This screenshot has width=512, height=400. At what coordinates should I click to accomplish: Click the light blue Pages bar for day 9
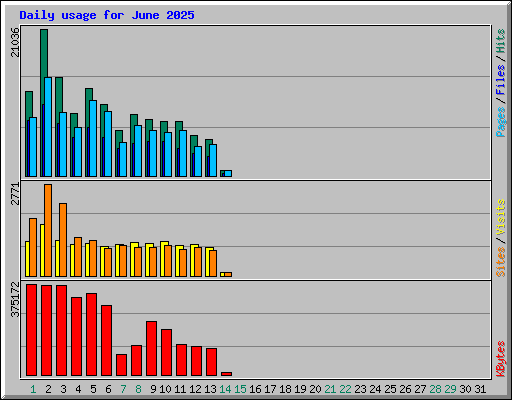point(153,153)
